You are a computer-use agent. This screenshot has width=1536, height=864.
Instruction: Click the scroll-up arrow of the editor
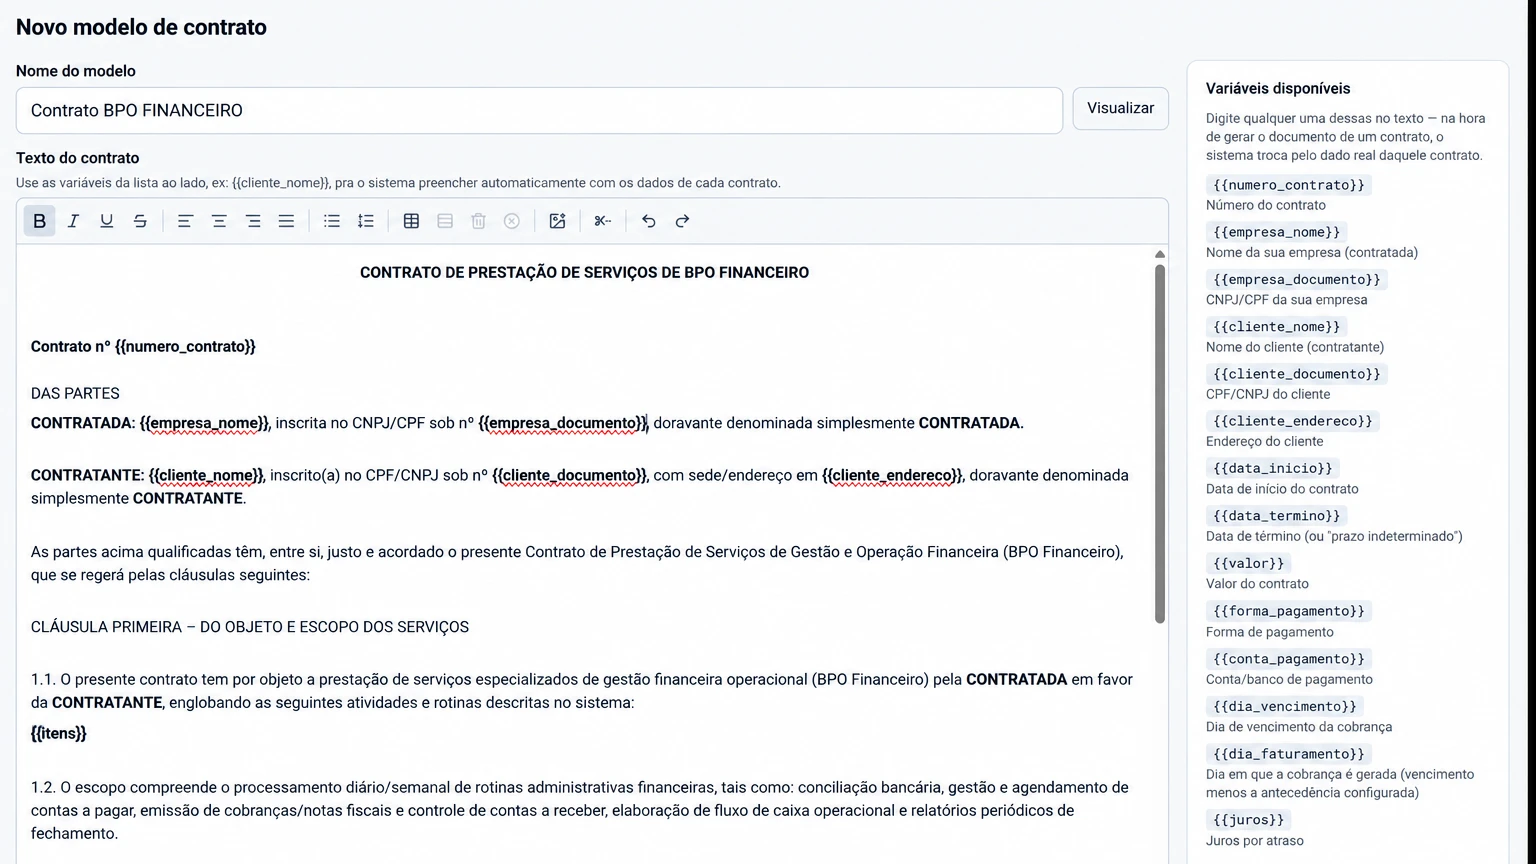tap(1160, 255)
